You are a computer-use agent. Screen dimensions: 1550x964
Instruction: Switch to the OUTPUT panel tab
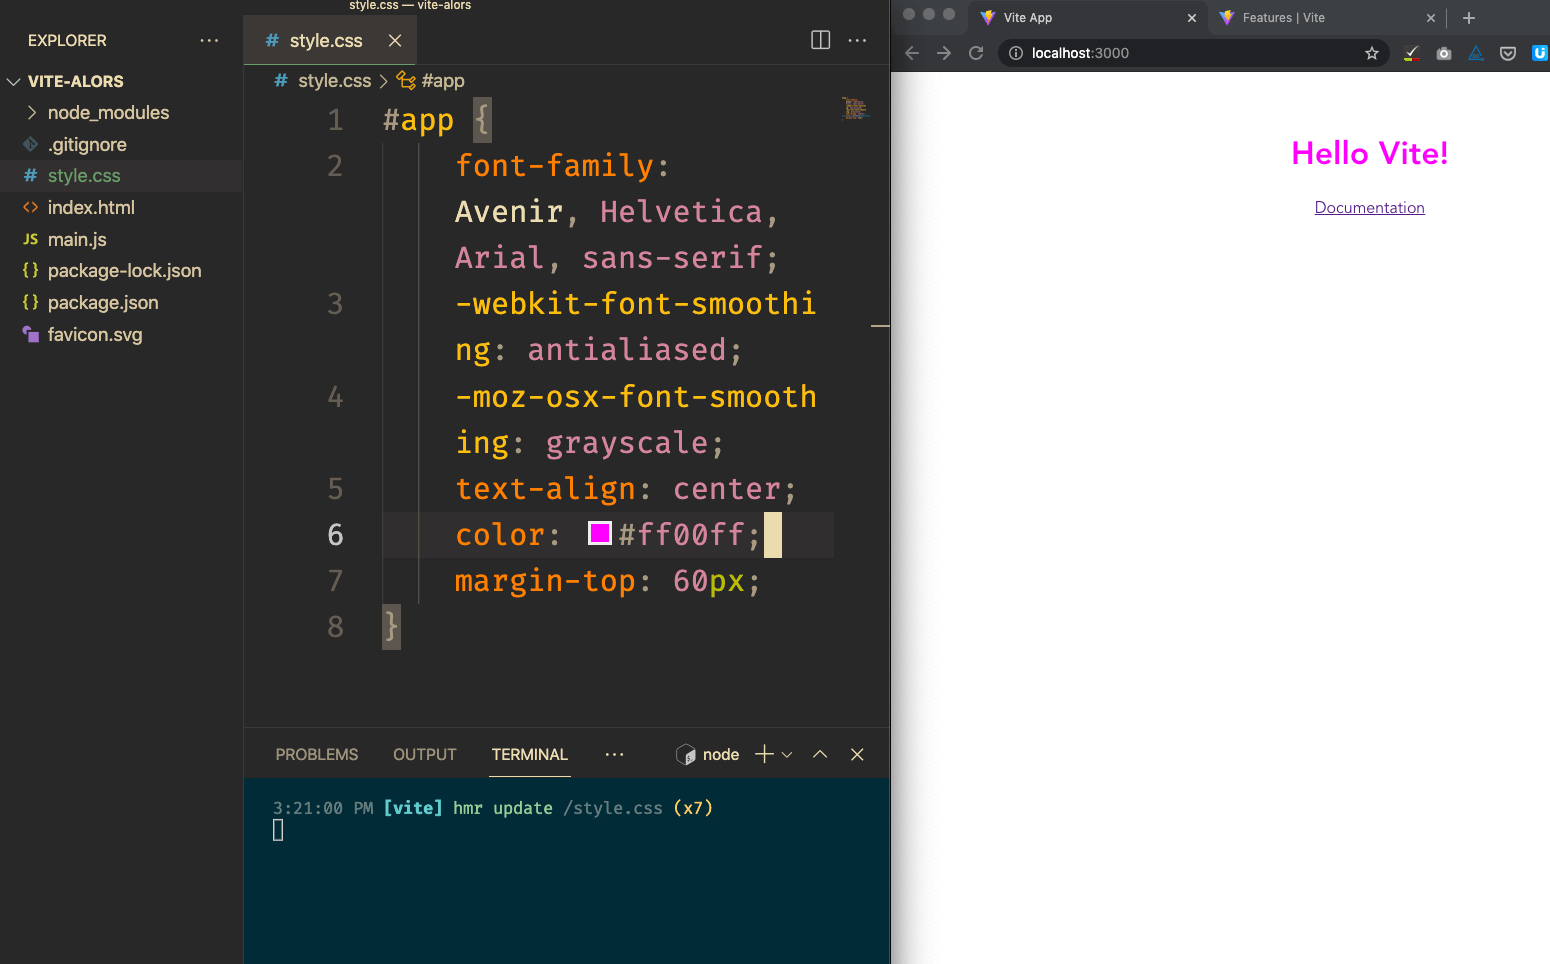pyautogui.click(x=425, y=754)
